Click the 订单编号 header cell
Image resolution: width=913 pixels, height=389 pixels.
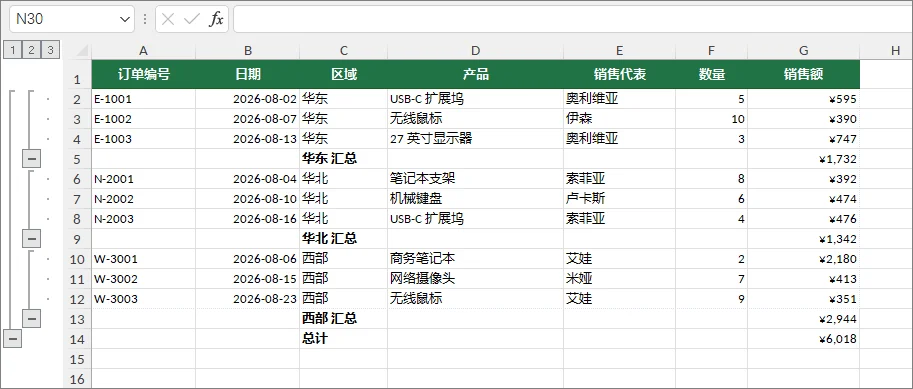[x=143, y=75]
